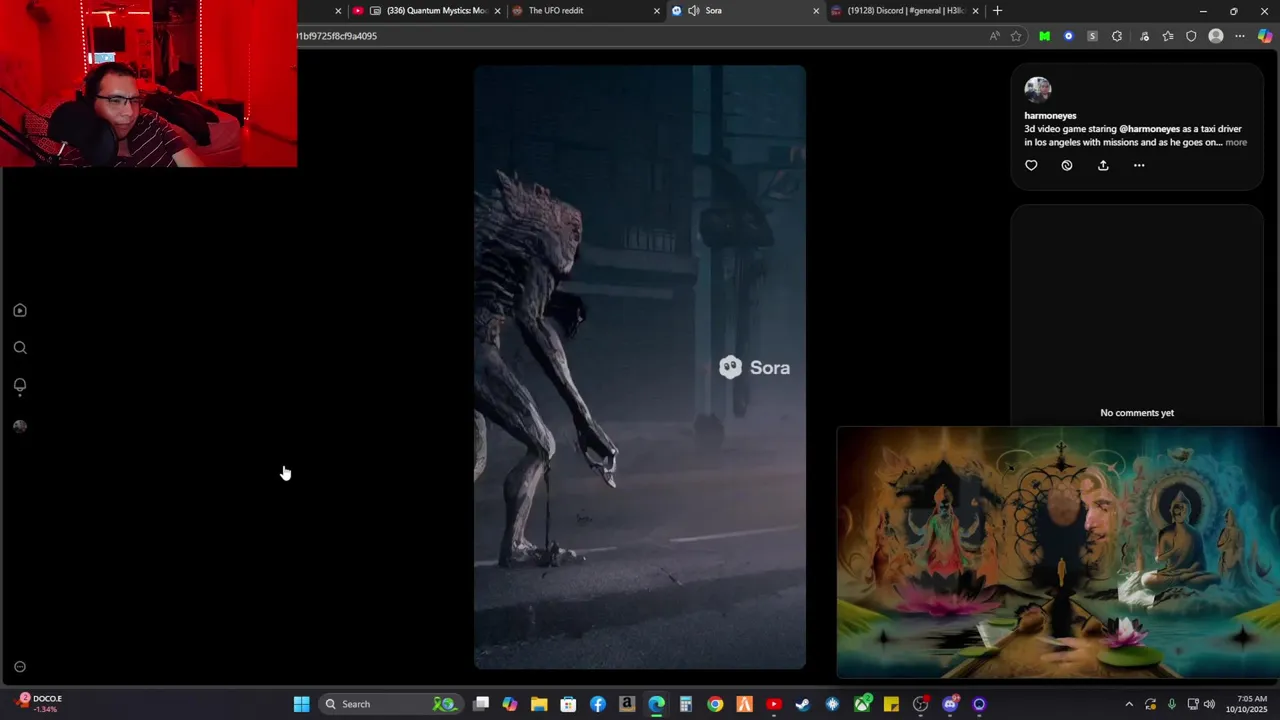Open the Copilot app from the taskbar
The image size is (1280, 720).
click(x=510, y=704)
